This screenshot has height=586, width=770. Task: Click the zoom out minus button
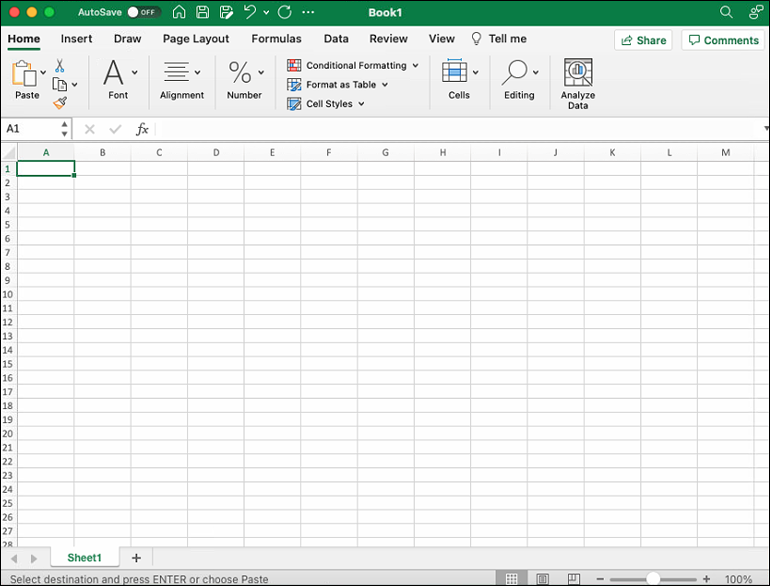600,579
